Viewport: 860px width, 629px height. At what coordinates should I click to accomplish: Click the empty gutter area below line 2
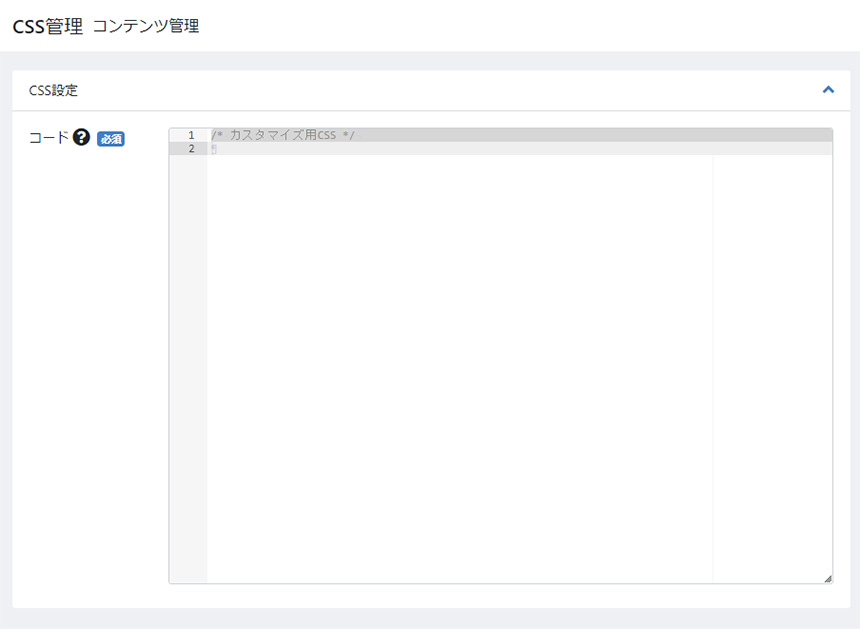tap(188, 360)
